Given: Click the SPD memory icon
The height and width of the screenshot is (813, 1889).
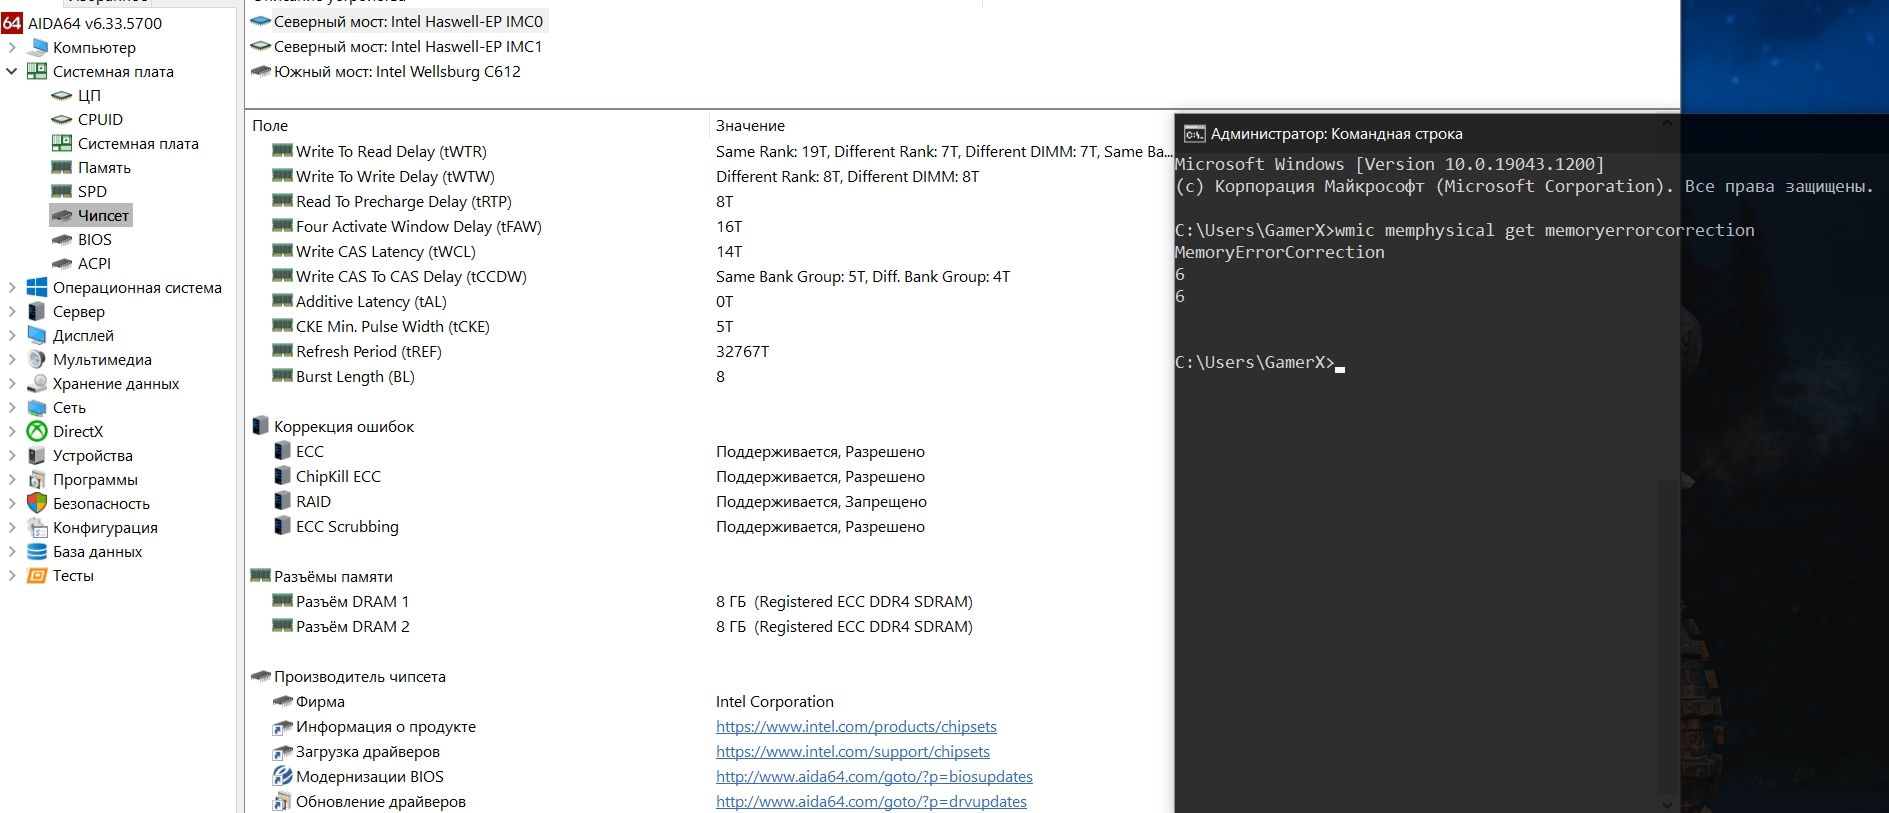Looking at the screenshot, I should (x=62, y=191).
